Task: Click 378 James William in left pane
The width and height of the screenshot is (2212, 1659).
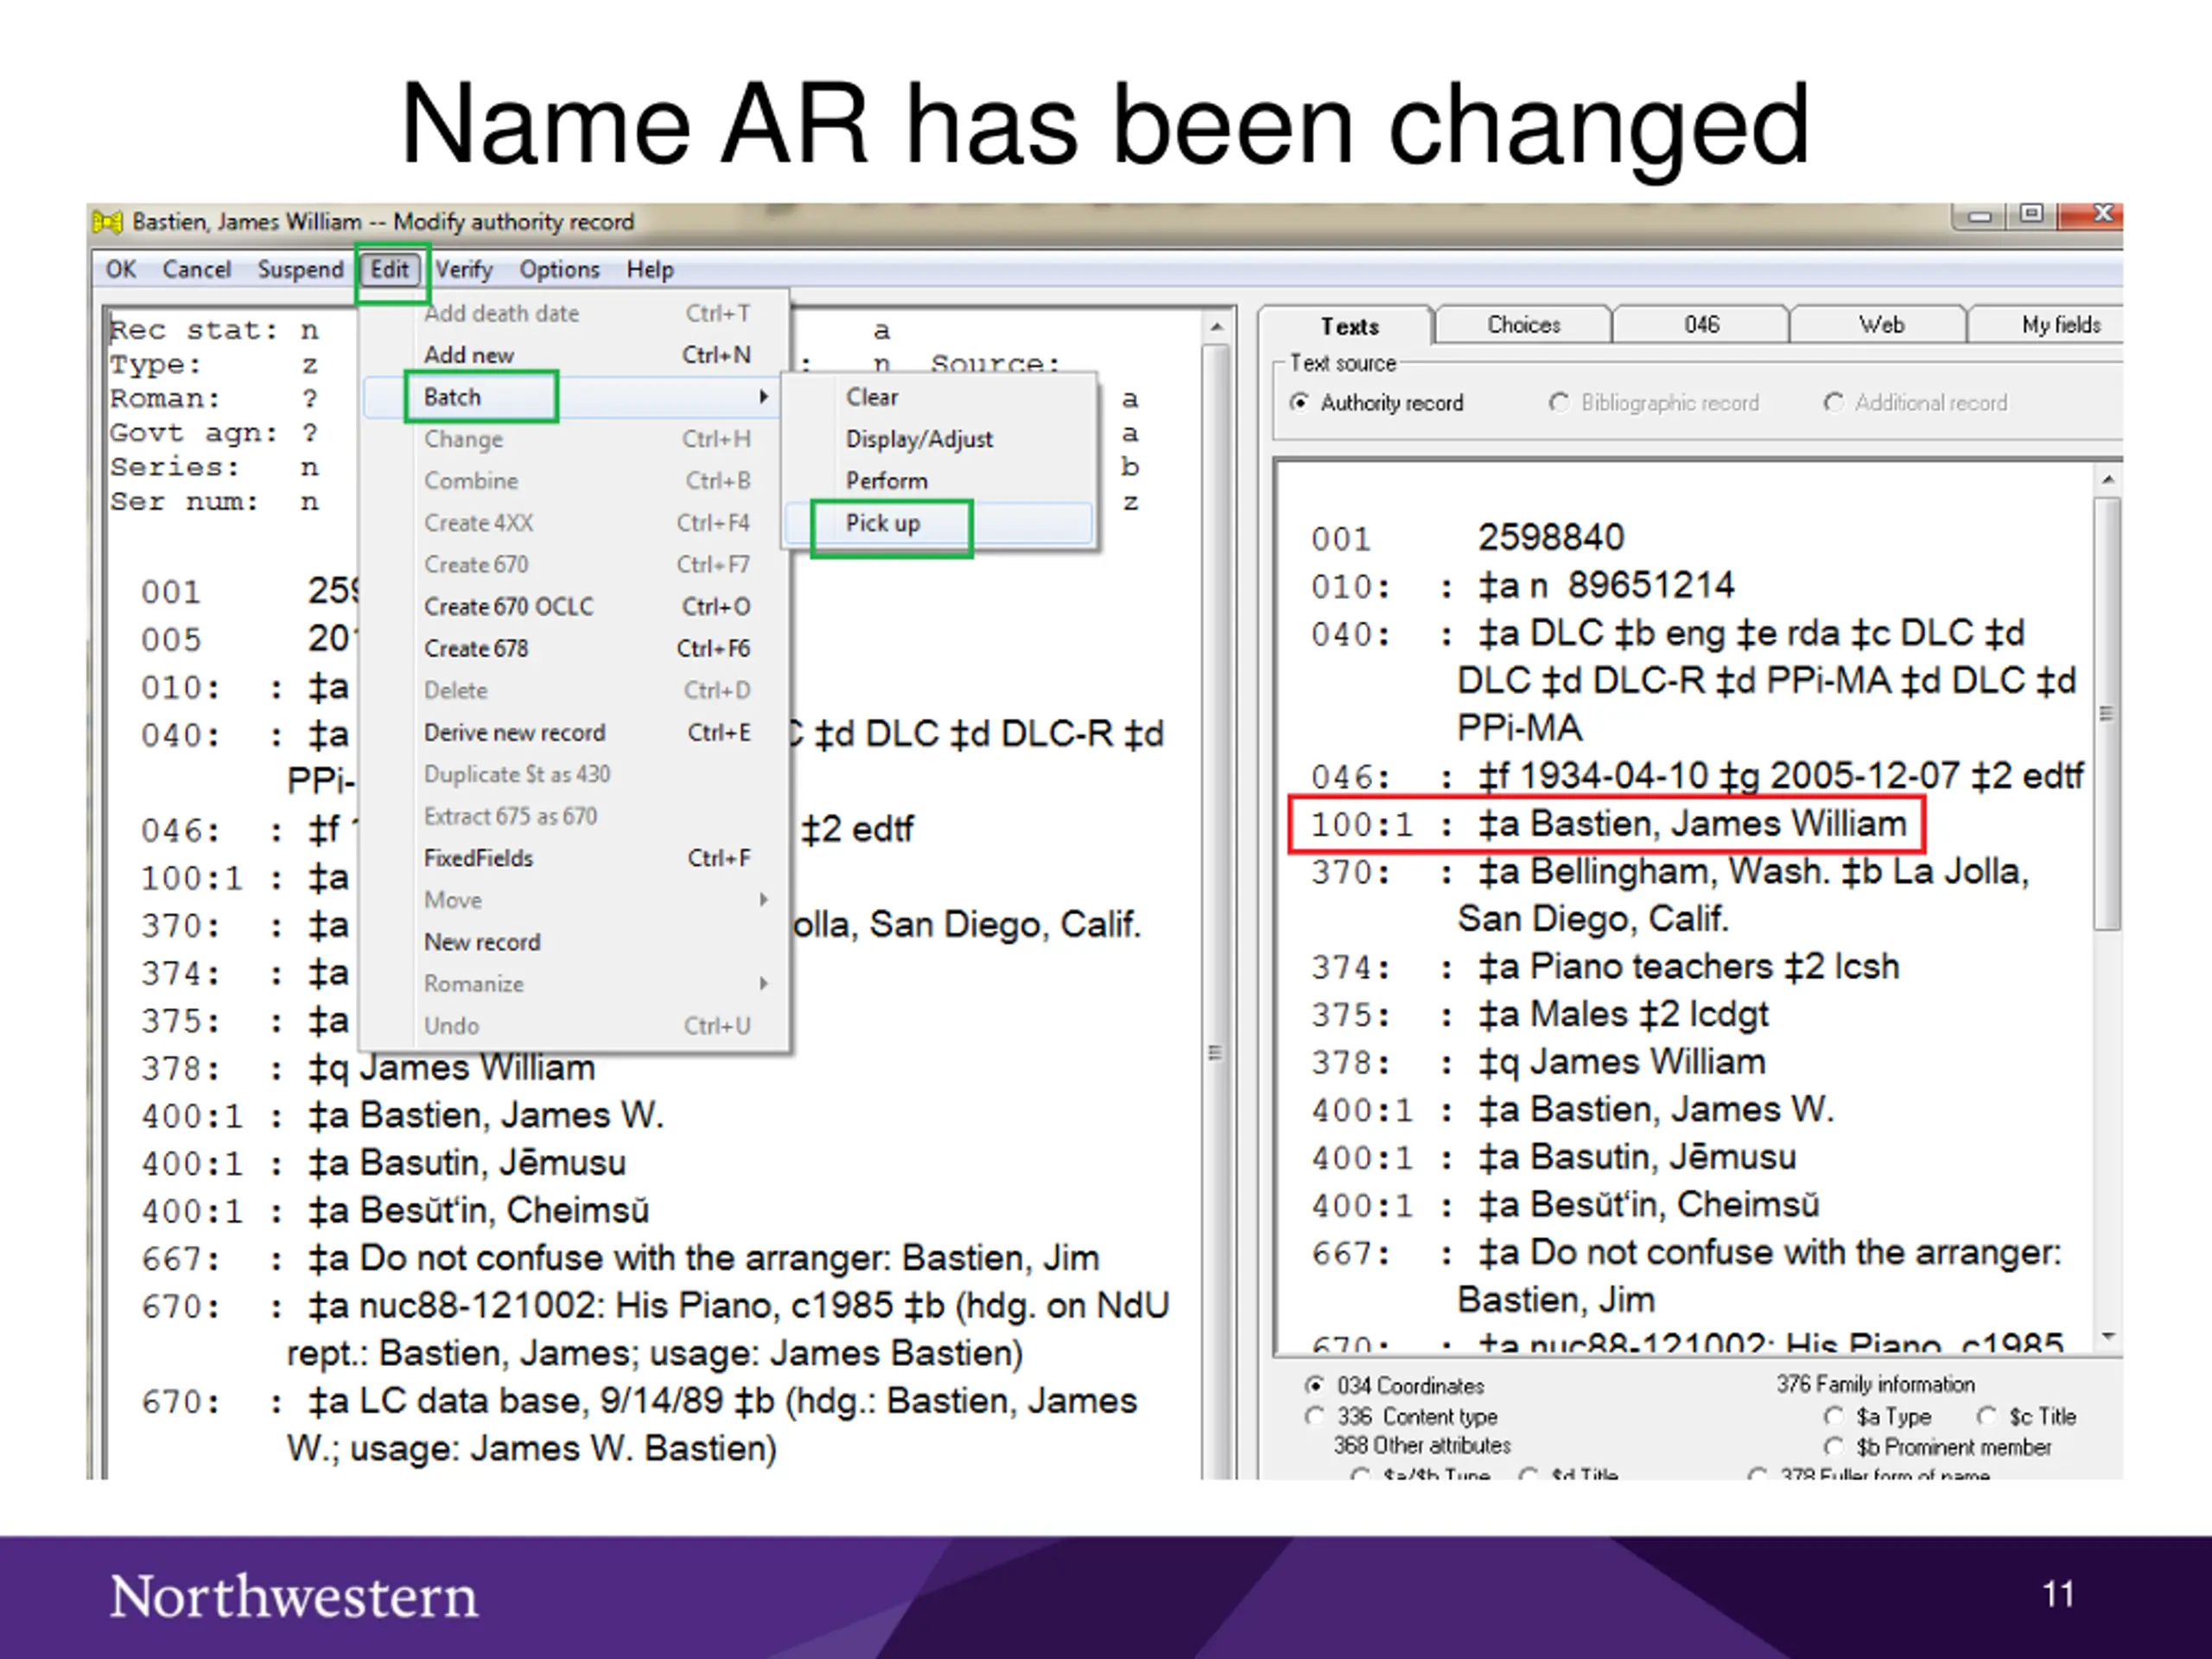Action: coord(368,1069)
